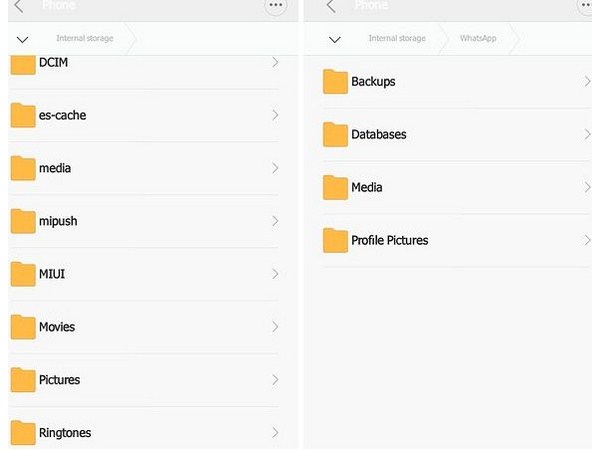Tap back arrow in left panel header
This screenshot has height=450, width=600.
[x=18, y=6]
